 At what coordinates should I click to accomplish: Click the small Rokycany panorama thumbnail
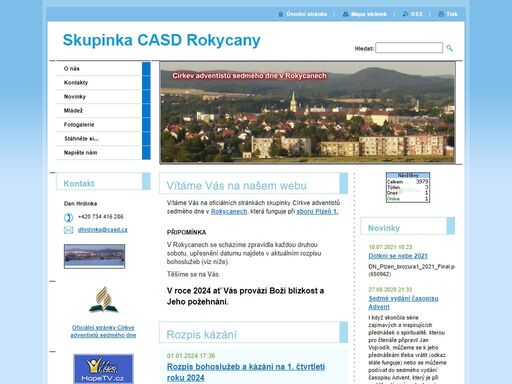94,256
